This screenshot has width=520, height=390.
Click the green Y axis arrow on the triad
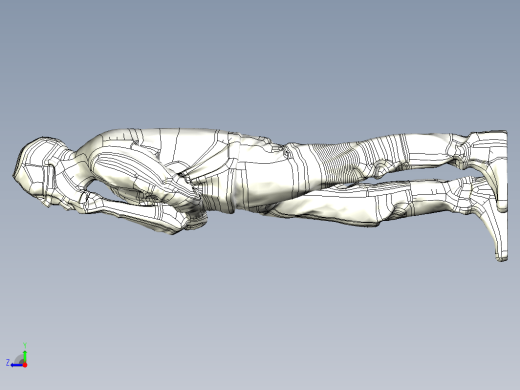(25, 356)
